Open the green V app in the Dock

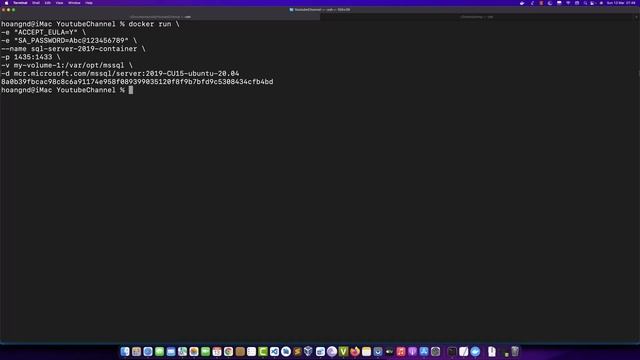pos(343,351)
